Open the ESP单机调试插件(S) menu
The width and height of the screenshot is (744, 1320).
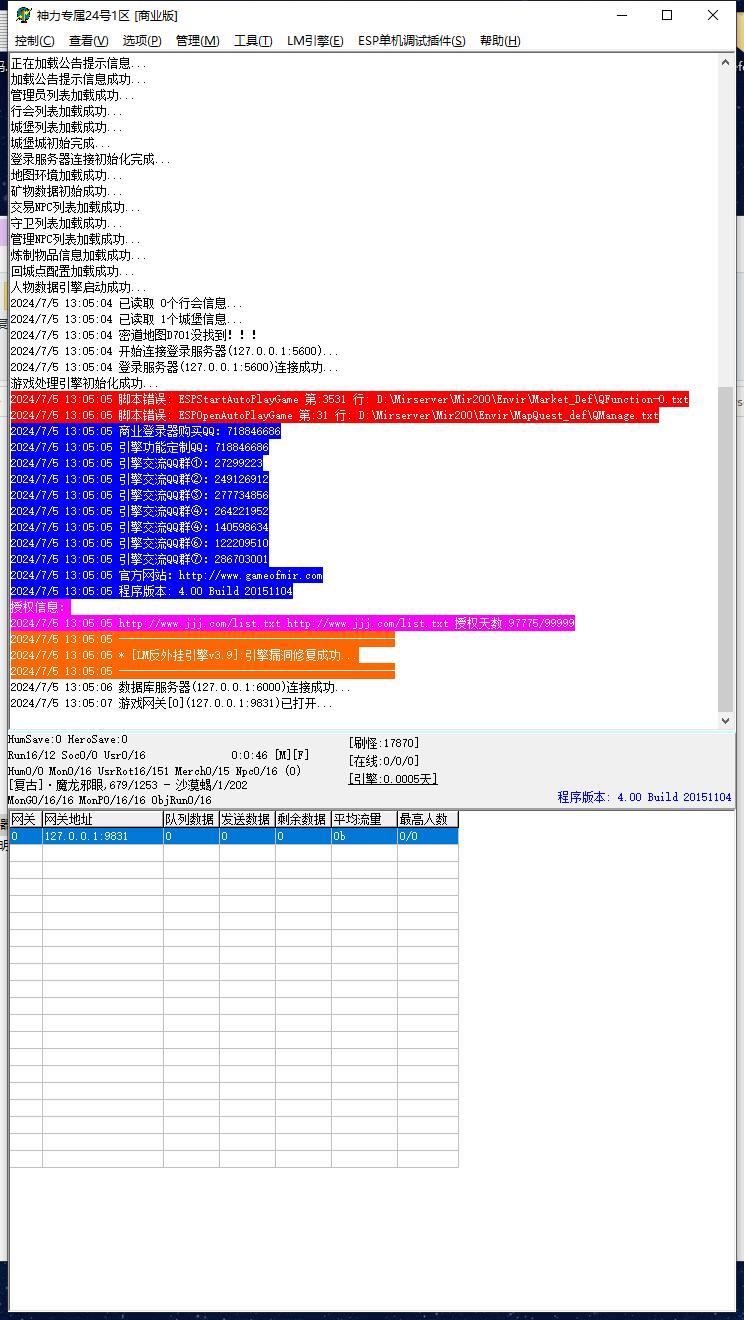coord(412,41)
